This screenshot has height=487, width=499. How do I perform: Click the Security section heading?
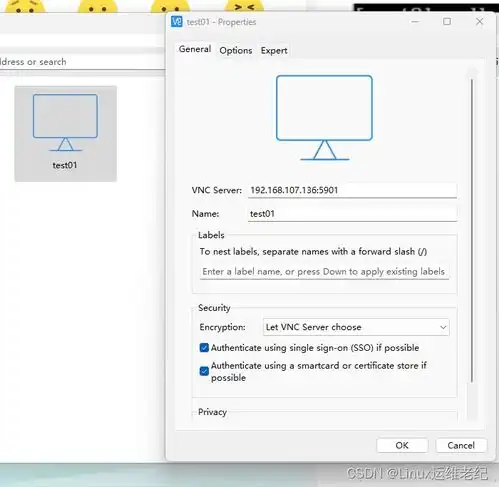point(214,308)
